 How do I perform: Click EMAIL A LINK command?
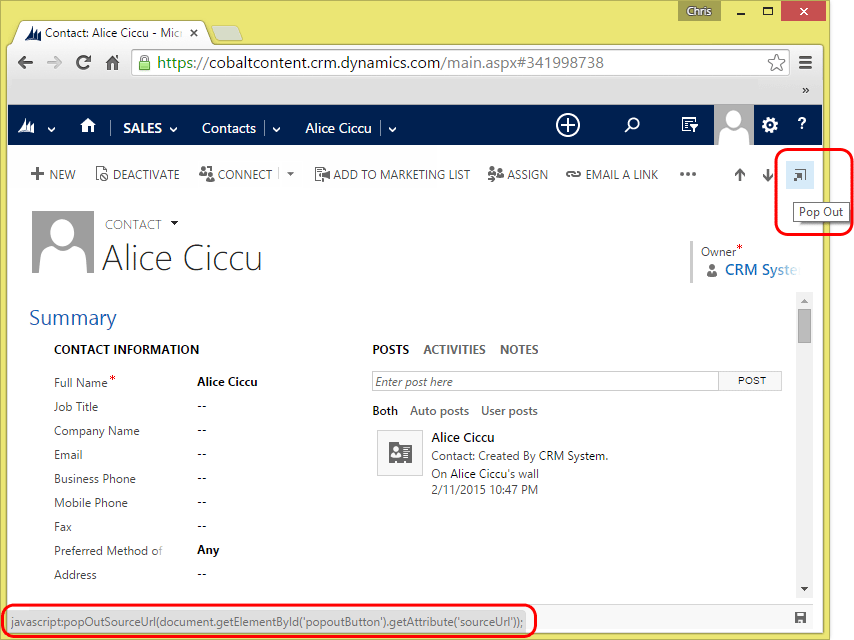coord(612,174)
